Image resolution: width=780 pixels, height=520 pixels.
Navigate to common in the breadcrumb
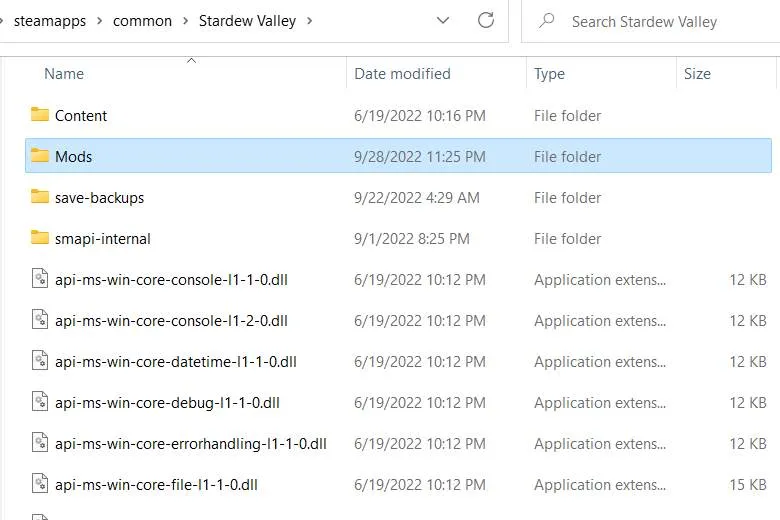coord(142,21)
